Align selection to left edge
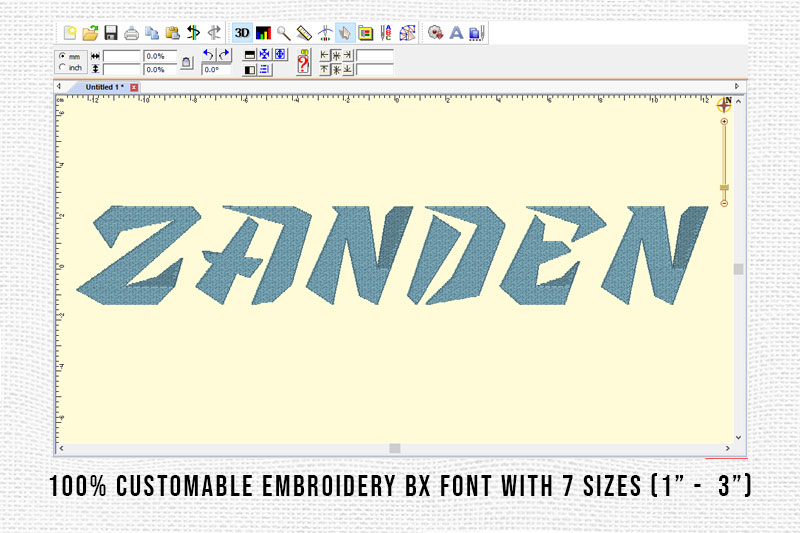The width and height of the screenshot is (800, 533). pos(325,55)
